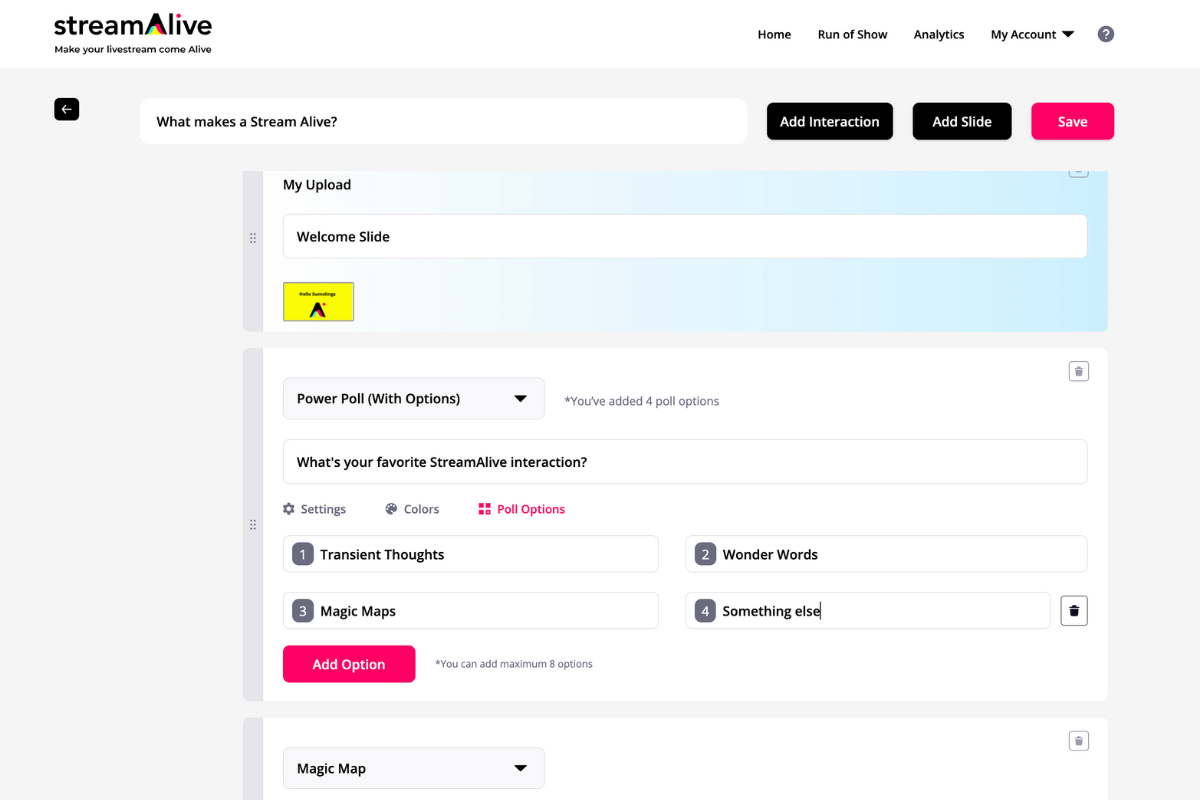Click the 'My Upload' label
Viewport: 1200px width, 800px height.
point(317,185)
